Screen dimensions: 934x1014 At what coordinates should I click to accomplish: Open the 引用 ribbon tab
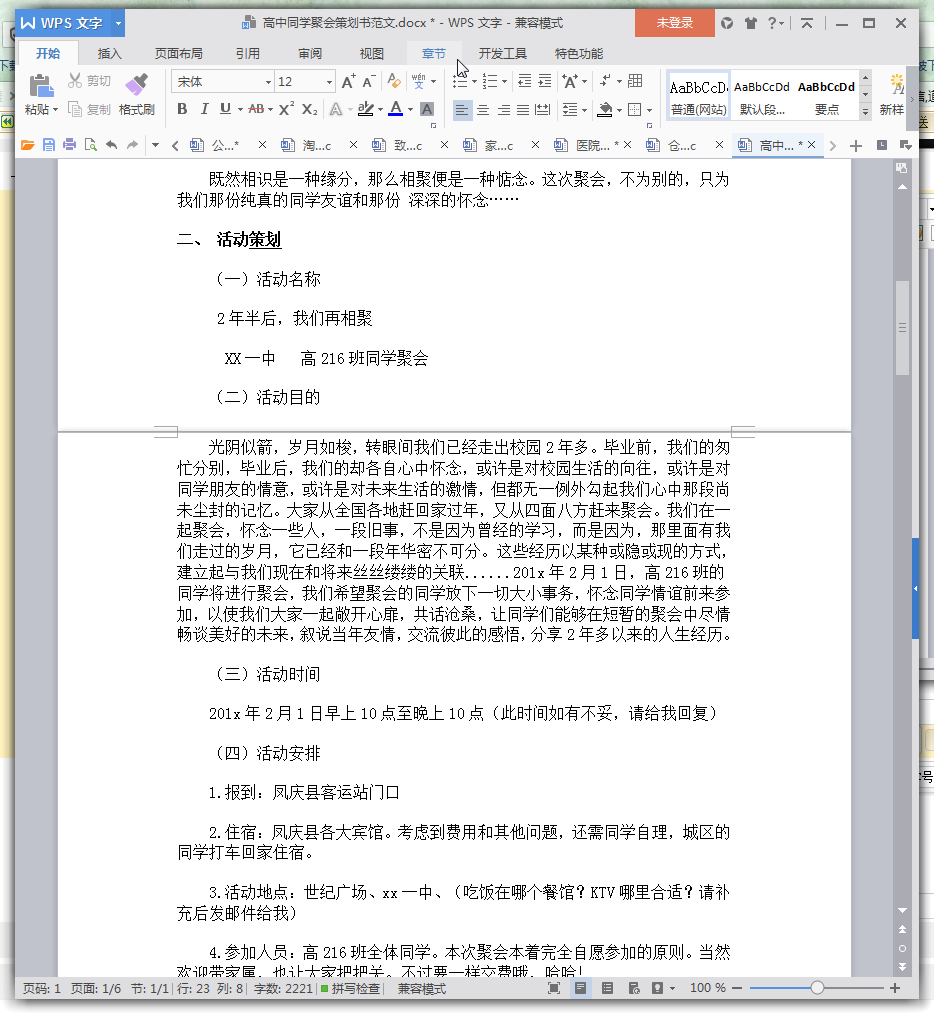(248, 54)
